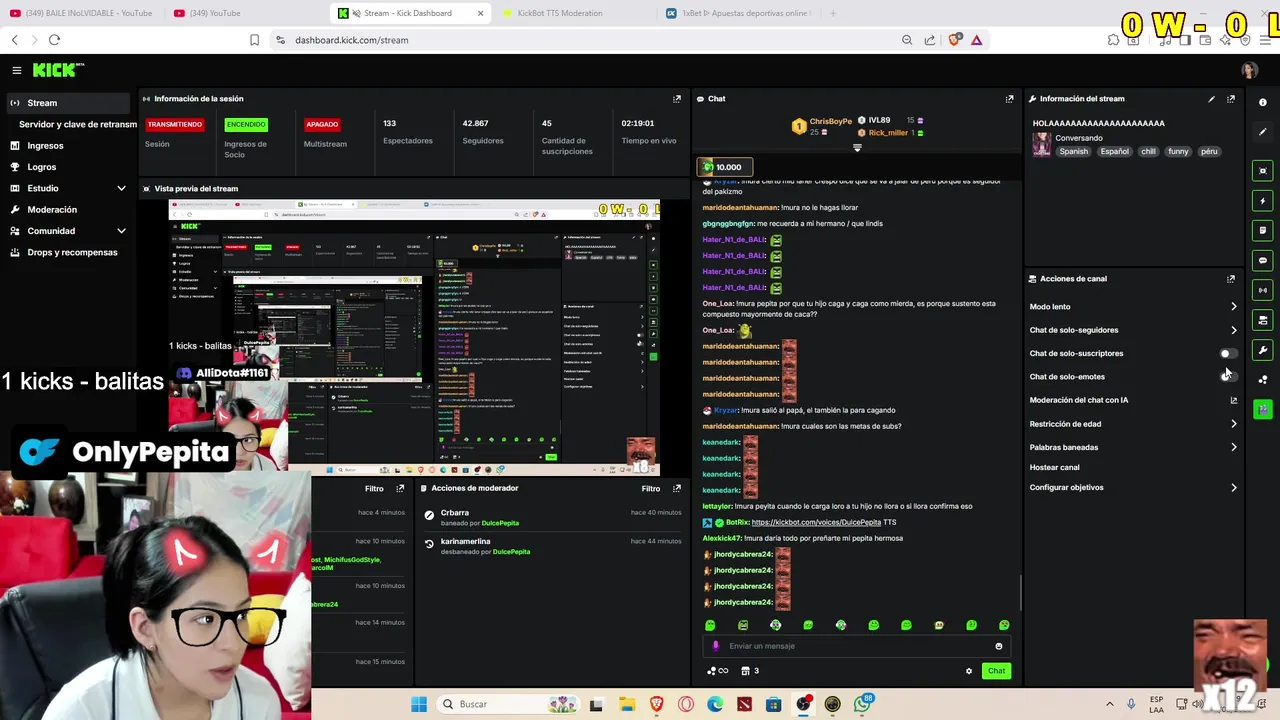Open Dota 2 icon in the taskbar

click(744, 704)
